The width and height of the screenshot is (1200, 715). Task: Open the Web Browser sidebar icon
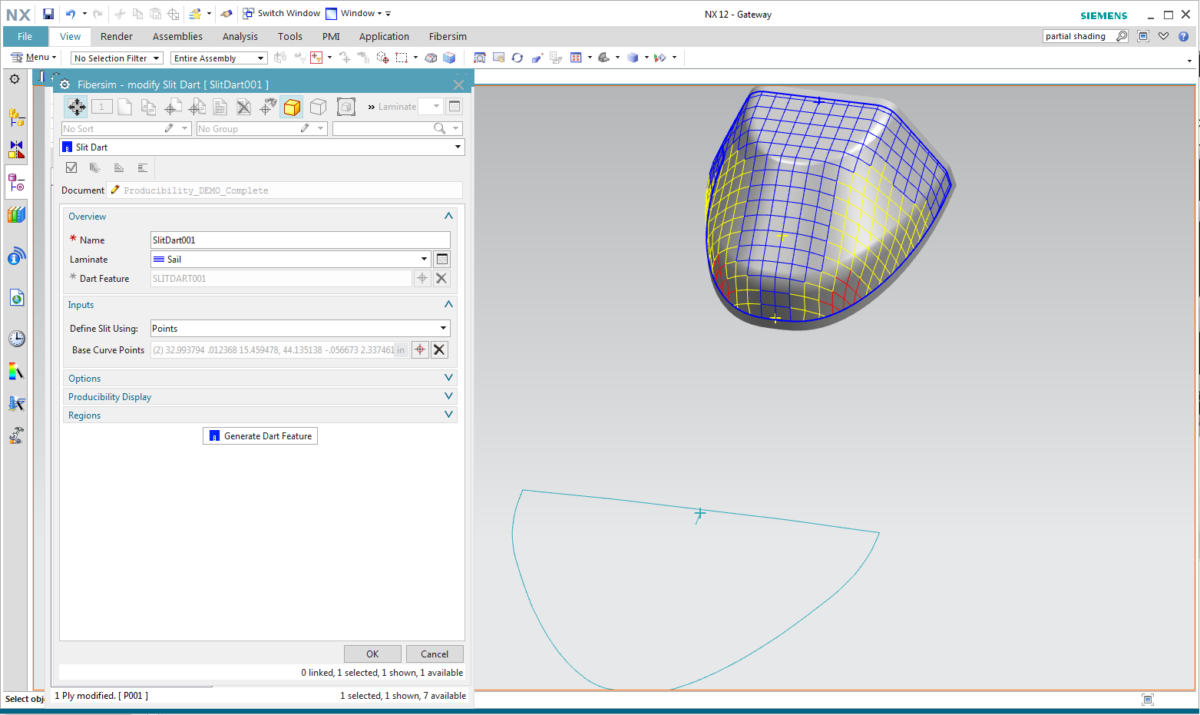tap(16, 297)
